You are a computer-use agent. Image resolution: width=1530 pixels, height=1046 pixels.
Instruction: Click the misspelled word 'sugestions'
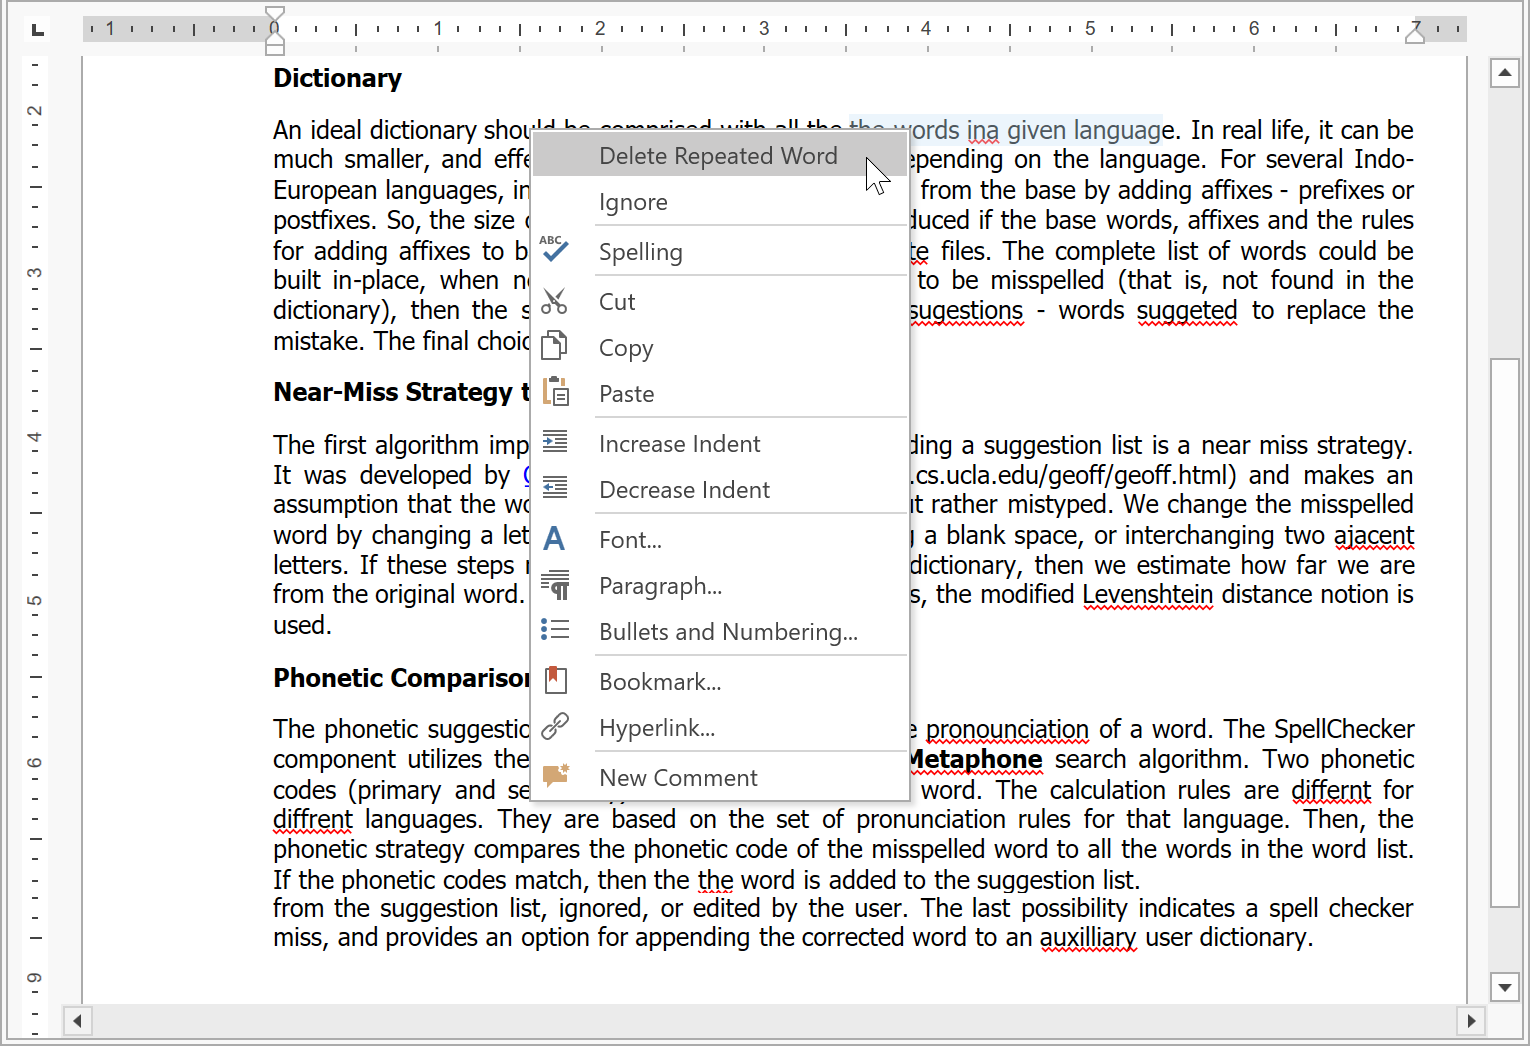[966, 311]
